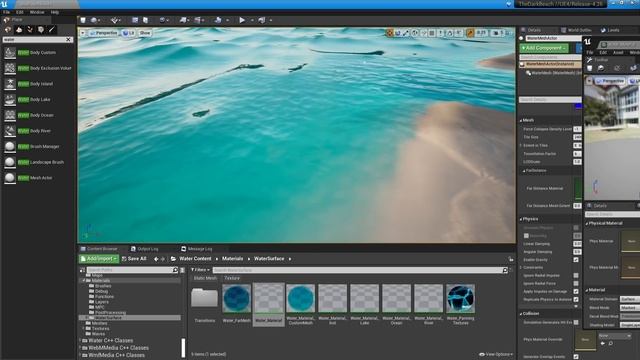640x360 pixels.
Task: Collapse the Physics section in Details
Action: (x=521, y=219)
